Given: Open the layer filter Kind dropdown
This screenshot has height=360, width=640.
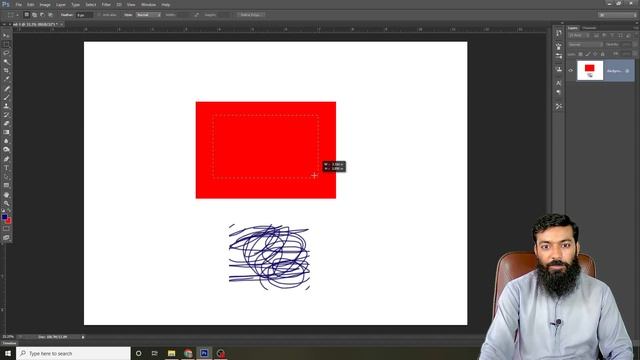Looking at the screenshot, I should 579,36.
